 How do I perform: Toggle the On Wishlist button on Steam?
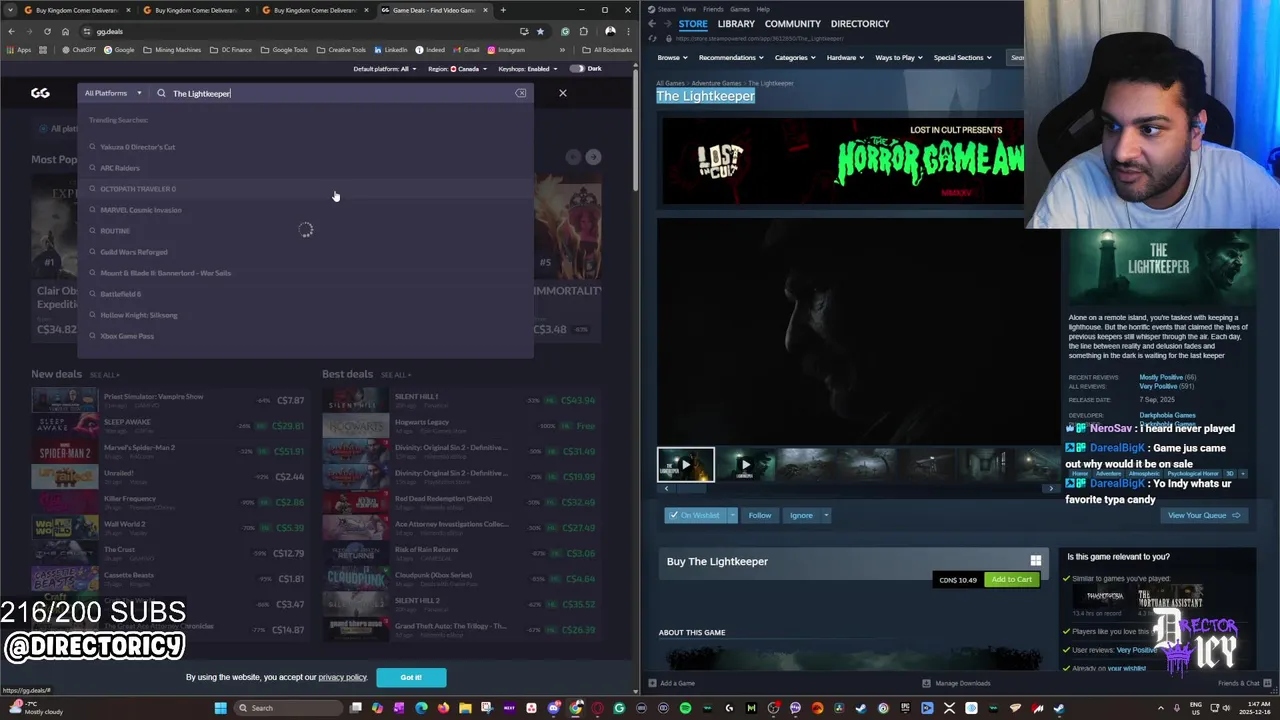(x=695, y=515)
